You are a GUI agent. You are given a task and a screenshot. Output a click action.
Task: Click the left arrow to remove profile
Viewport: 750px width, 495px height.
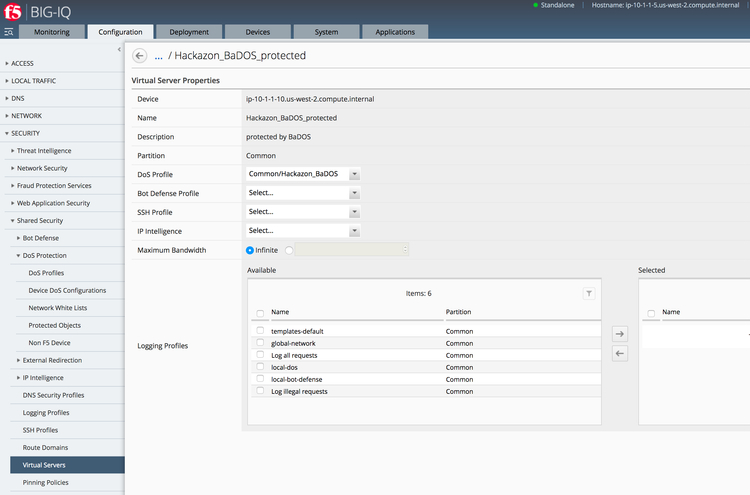[620, 353]
